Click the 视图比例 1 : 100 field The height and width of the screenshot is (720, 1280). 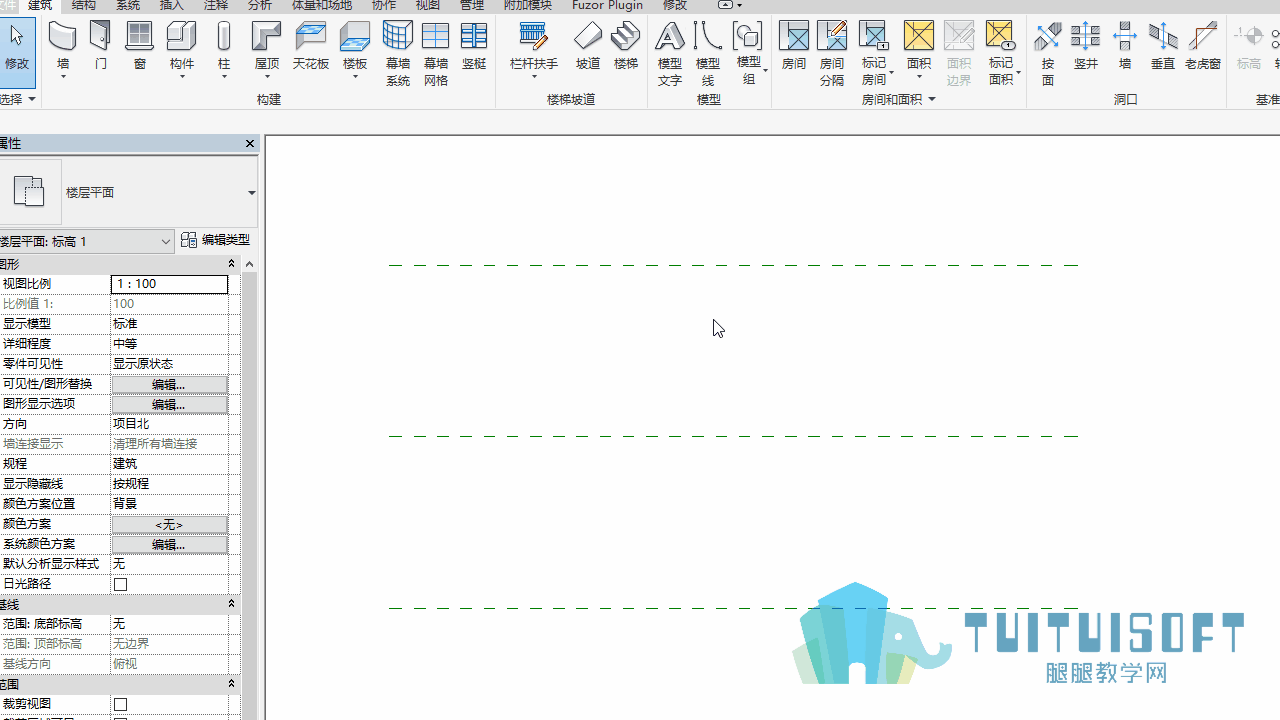(169, 284)
